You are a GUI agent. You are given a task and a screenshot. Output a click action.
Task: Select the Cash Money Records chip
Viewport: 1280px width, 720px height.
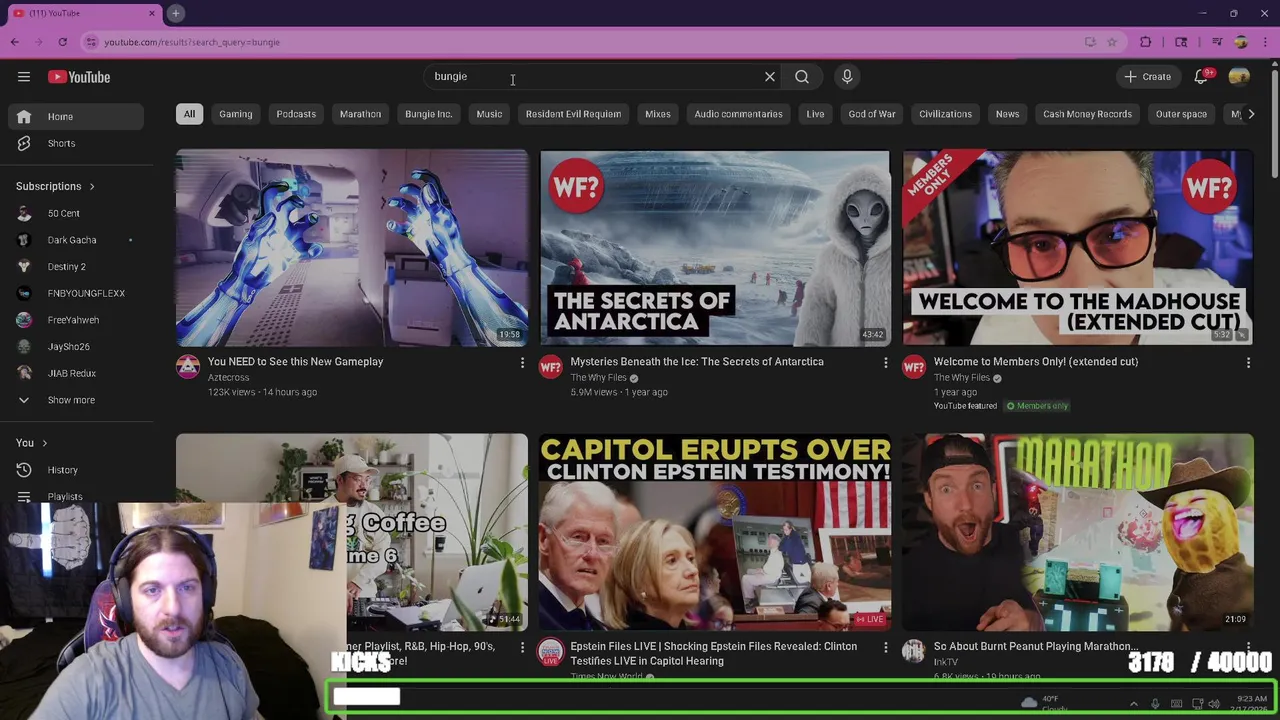click(1087, 114)
